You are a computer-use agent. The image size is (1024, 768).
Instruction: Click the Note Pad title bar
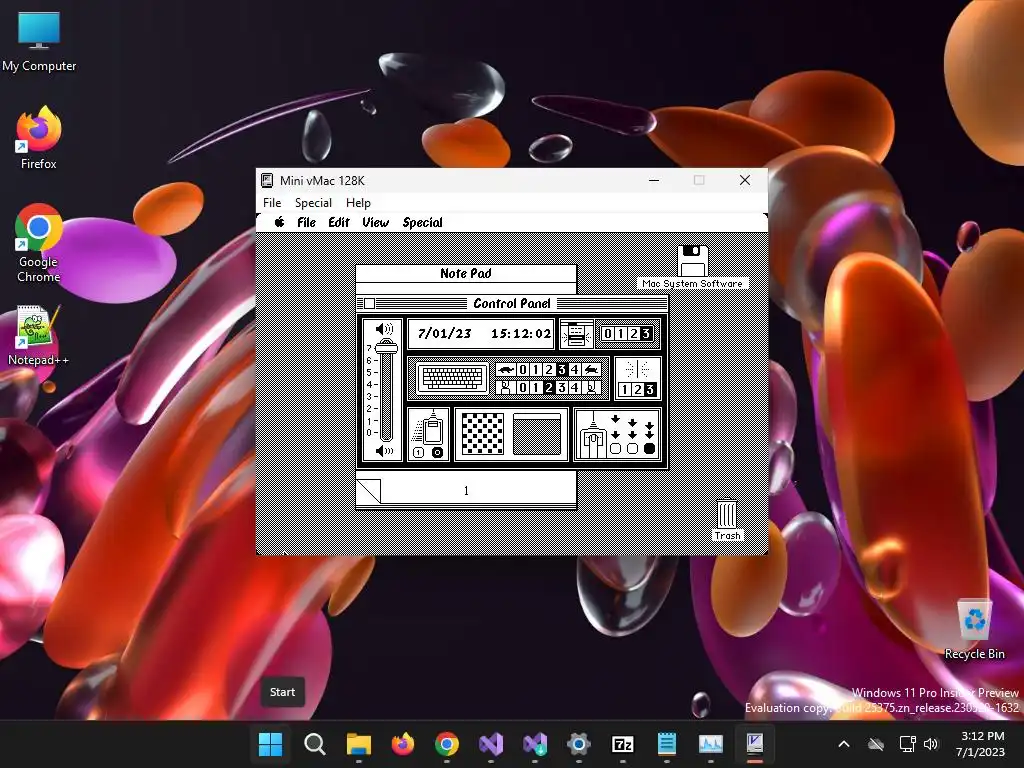(466, 274)
